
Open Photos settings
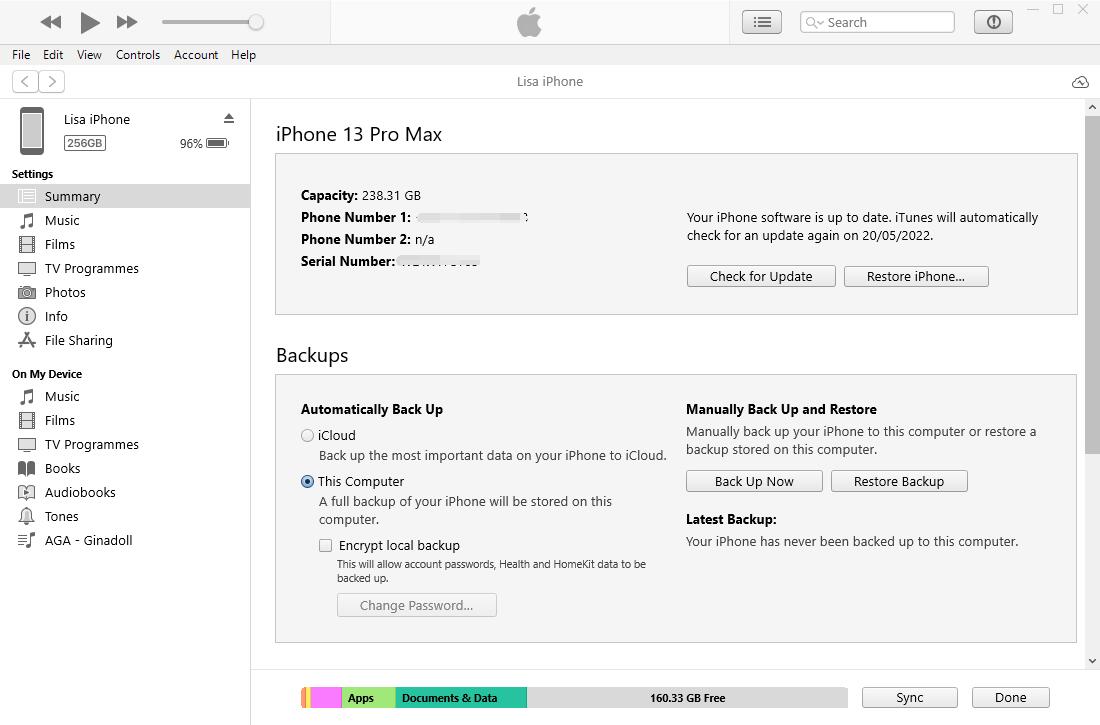(125, 292)
